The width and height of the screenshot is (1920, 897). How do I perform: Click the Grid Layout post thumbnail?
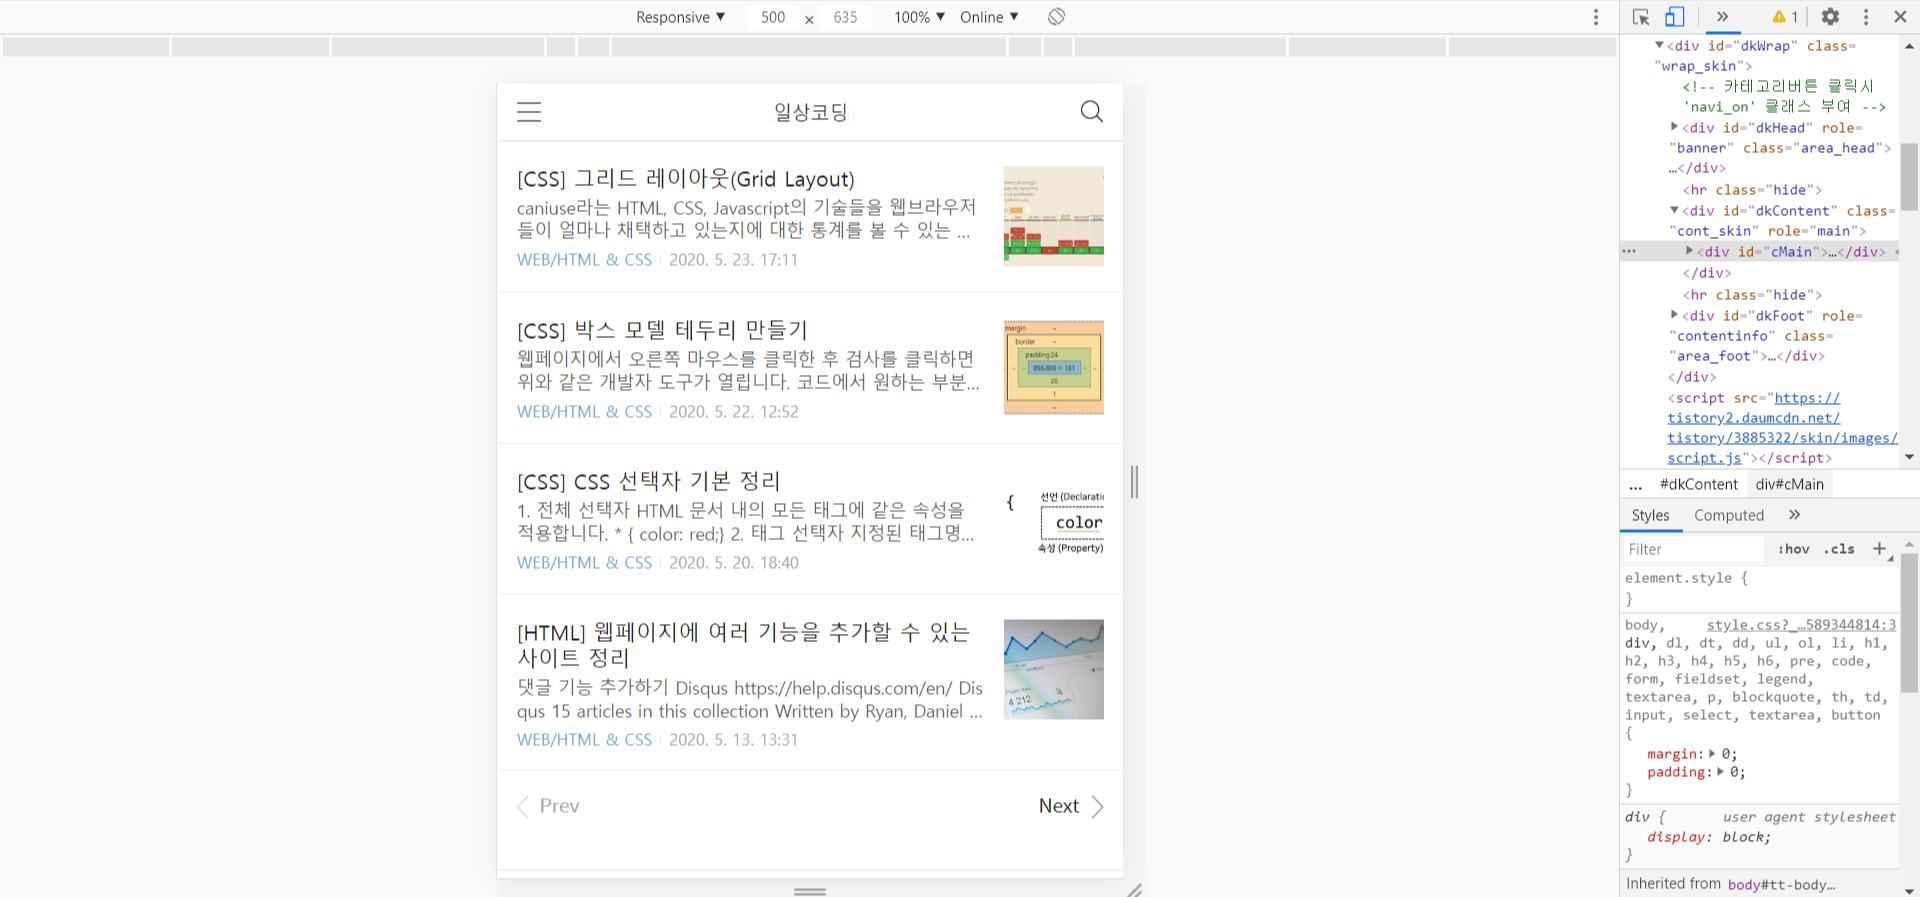tap(1054, 216)
